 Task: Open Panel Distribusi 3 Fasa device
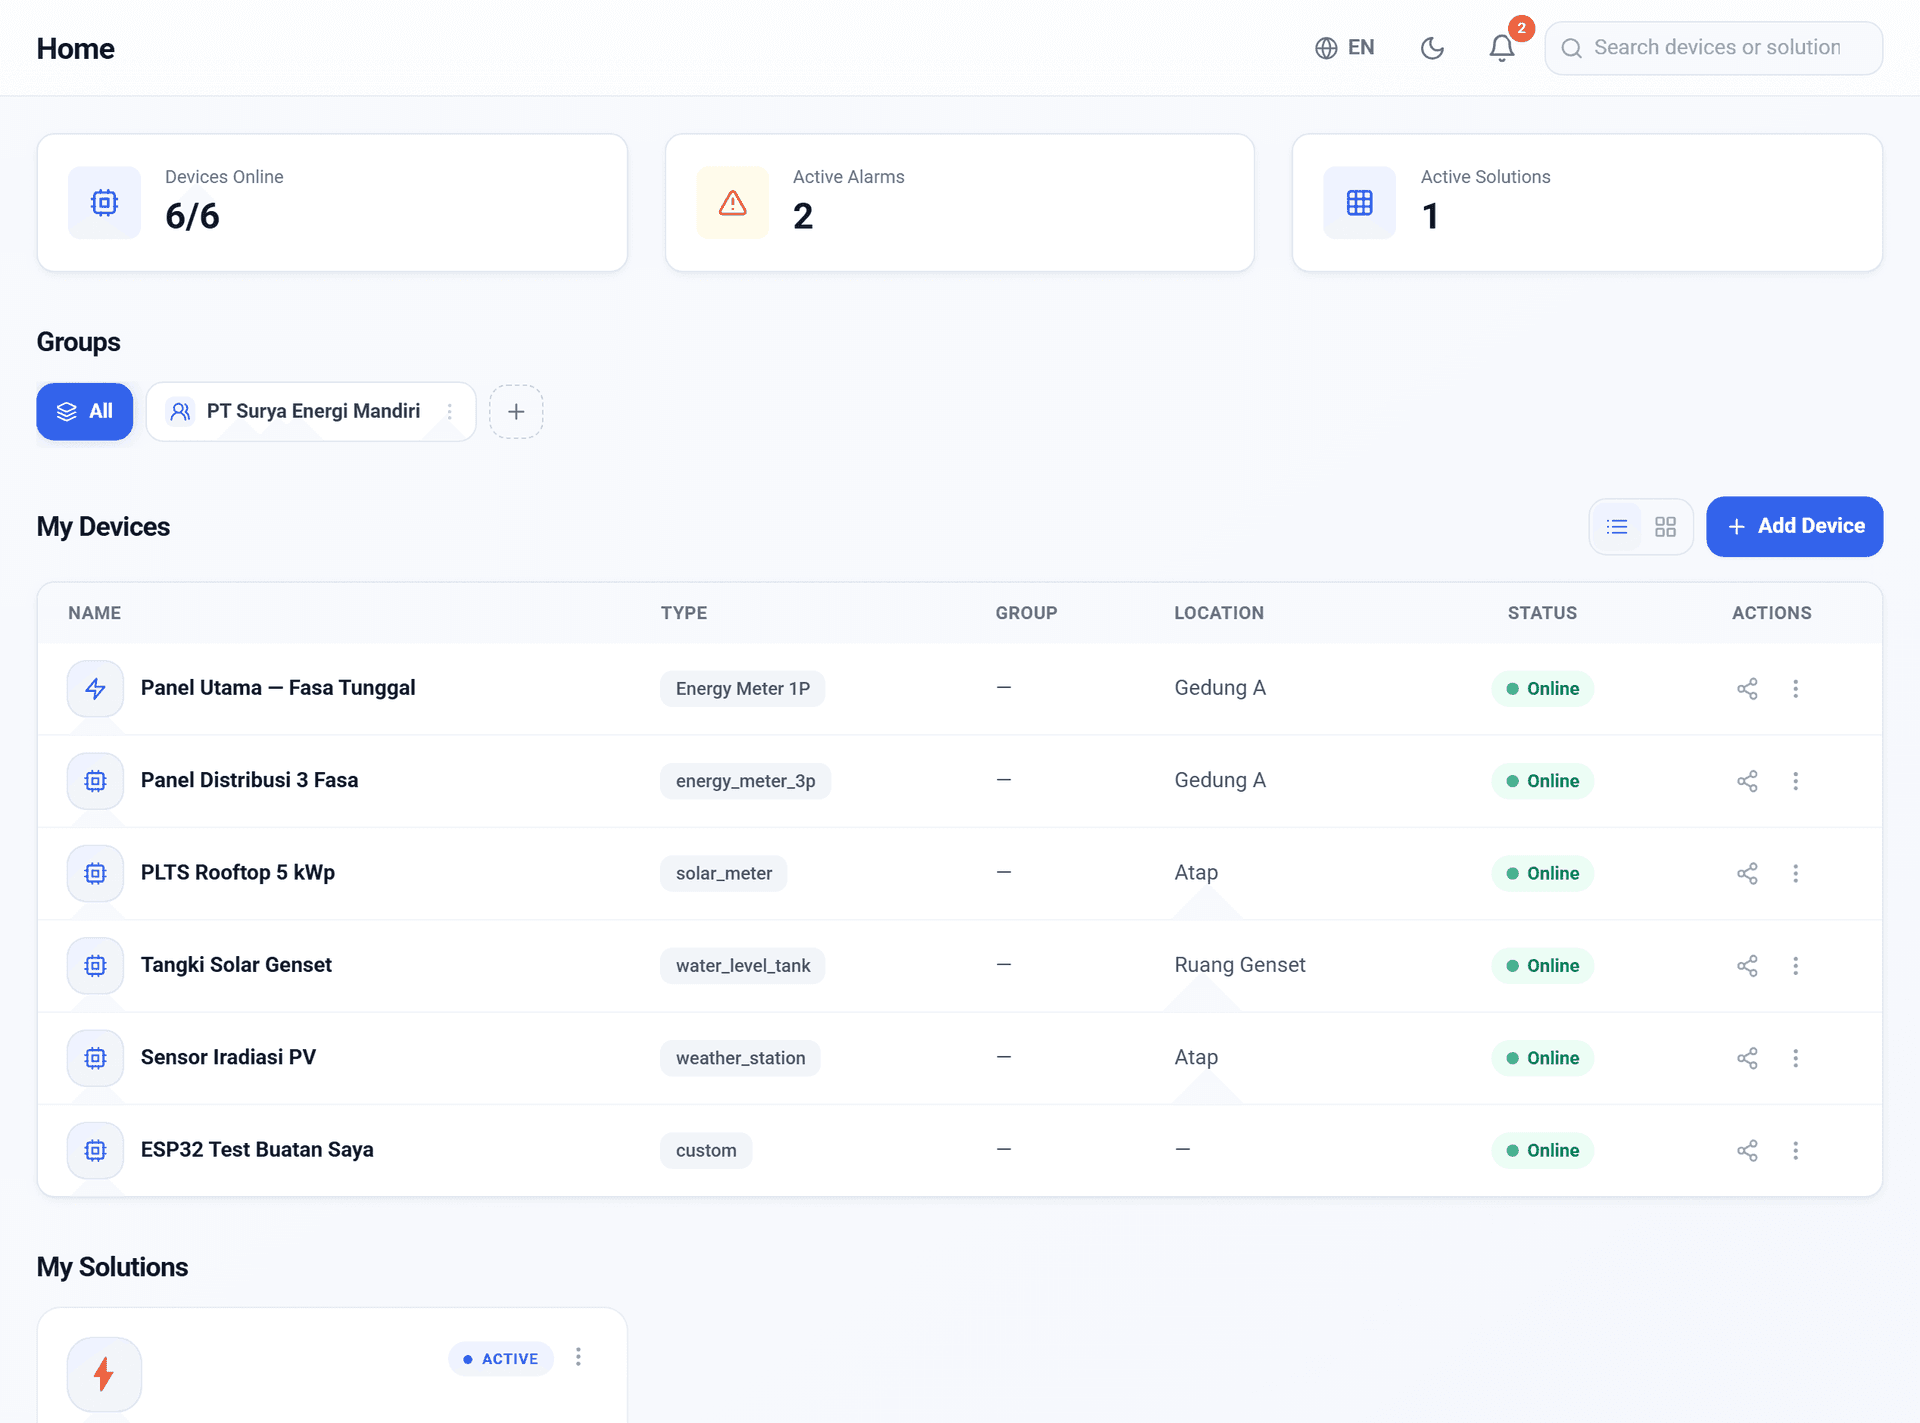249,780
